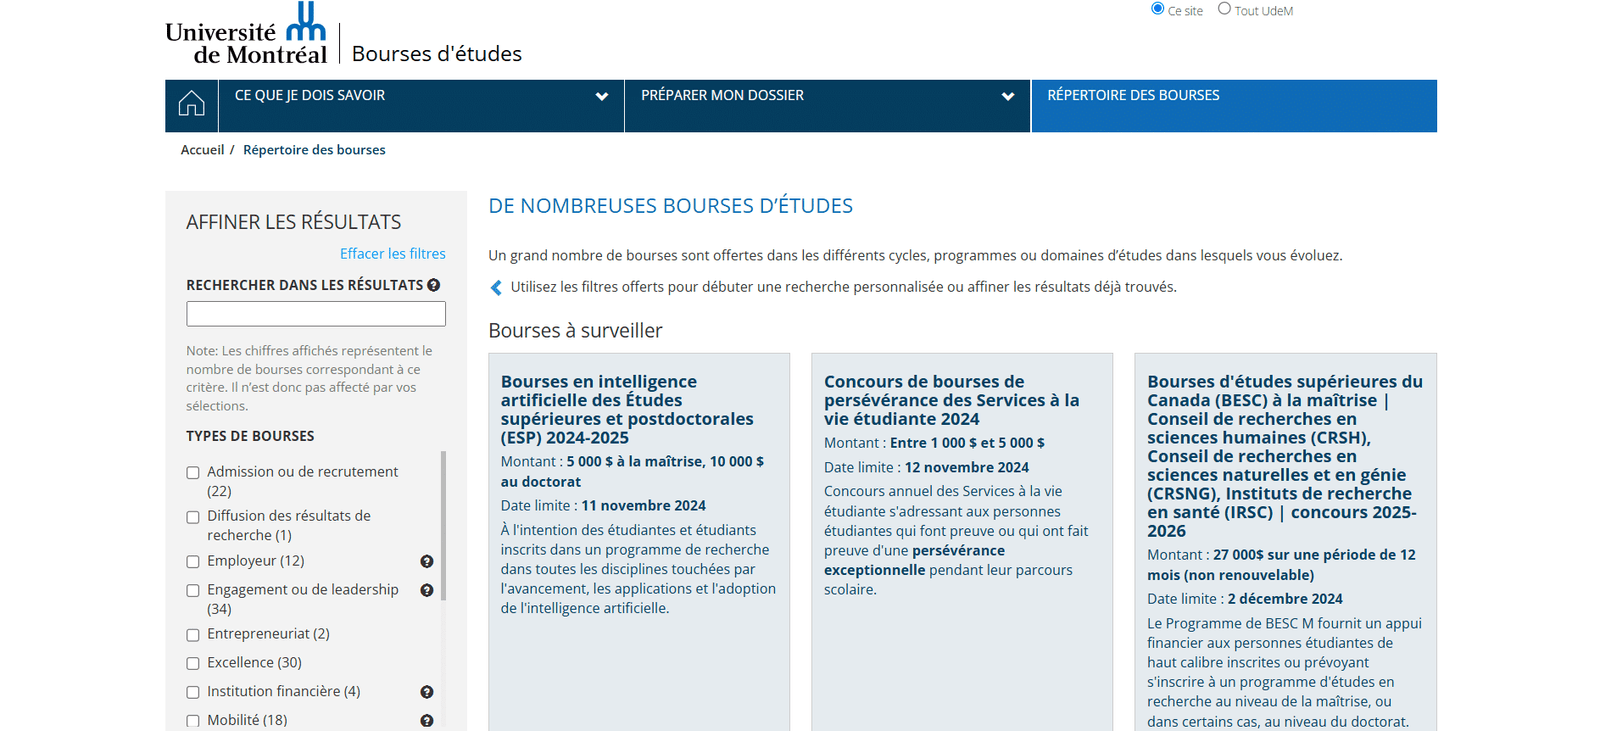Image resolution: width=1600 pixels, height=731 pixels.
Task: Click the Affiner les résultats heading
Action: click(294, 222)
